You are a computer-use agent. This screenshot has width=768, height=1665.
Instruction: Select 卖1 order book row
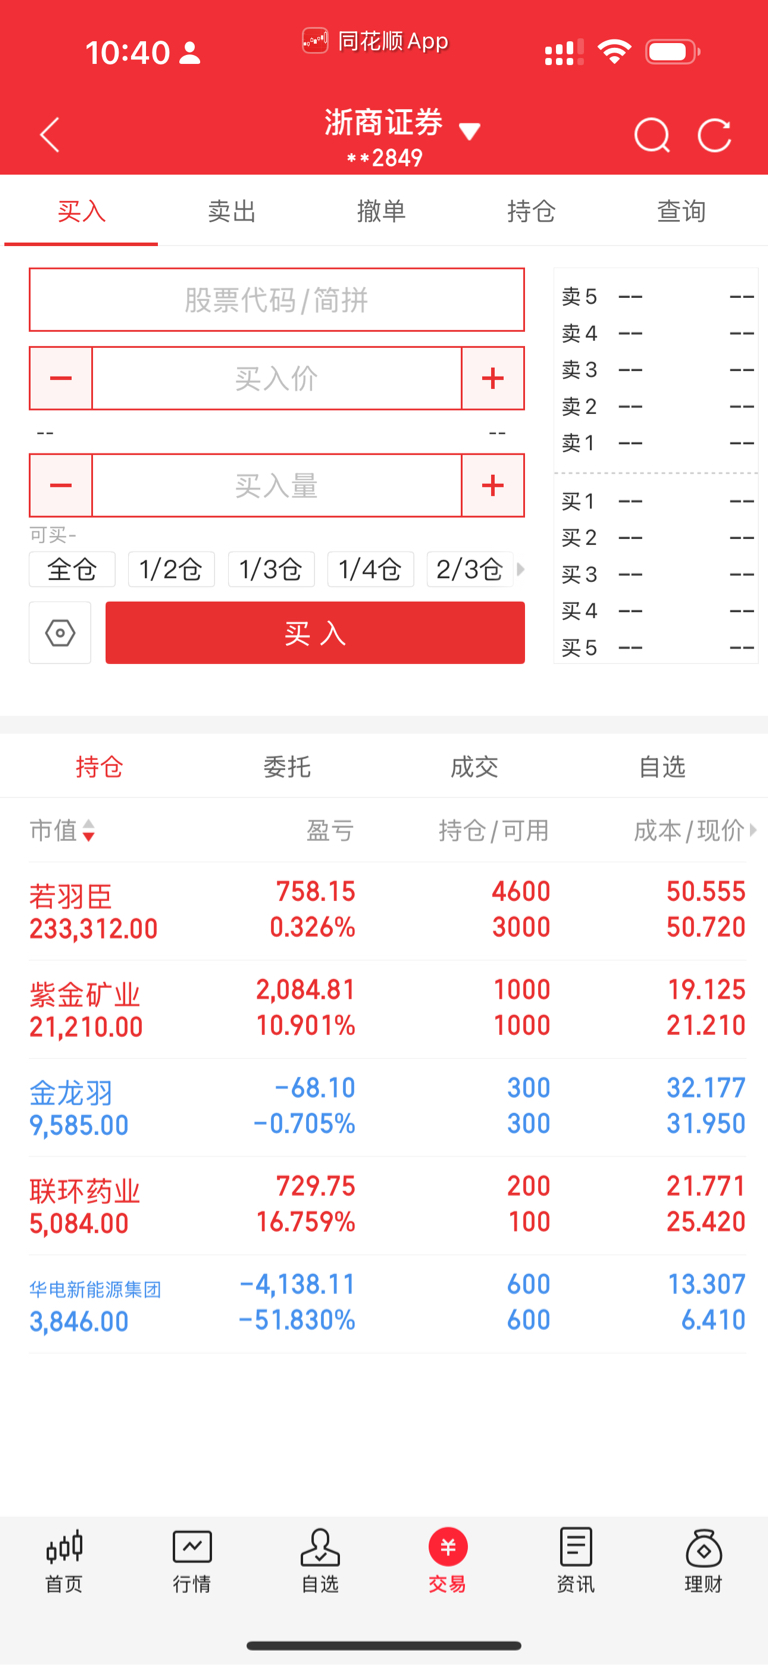pyautogui.click(x=657, y=442)
